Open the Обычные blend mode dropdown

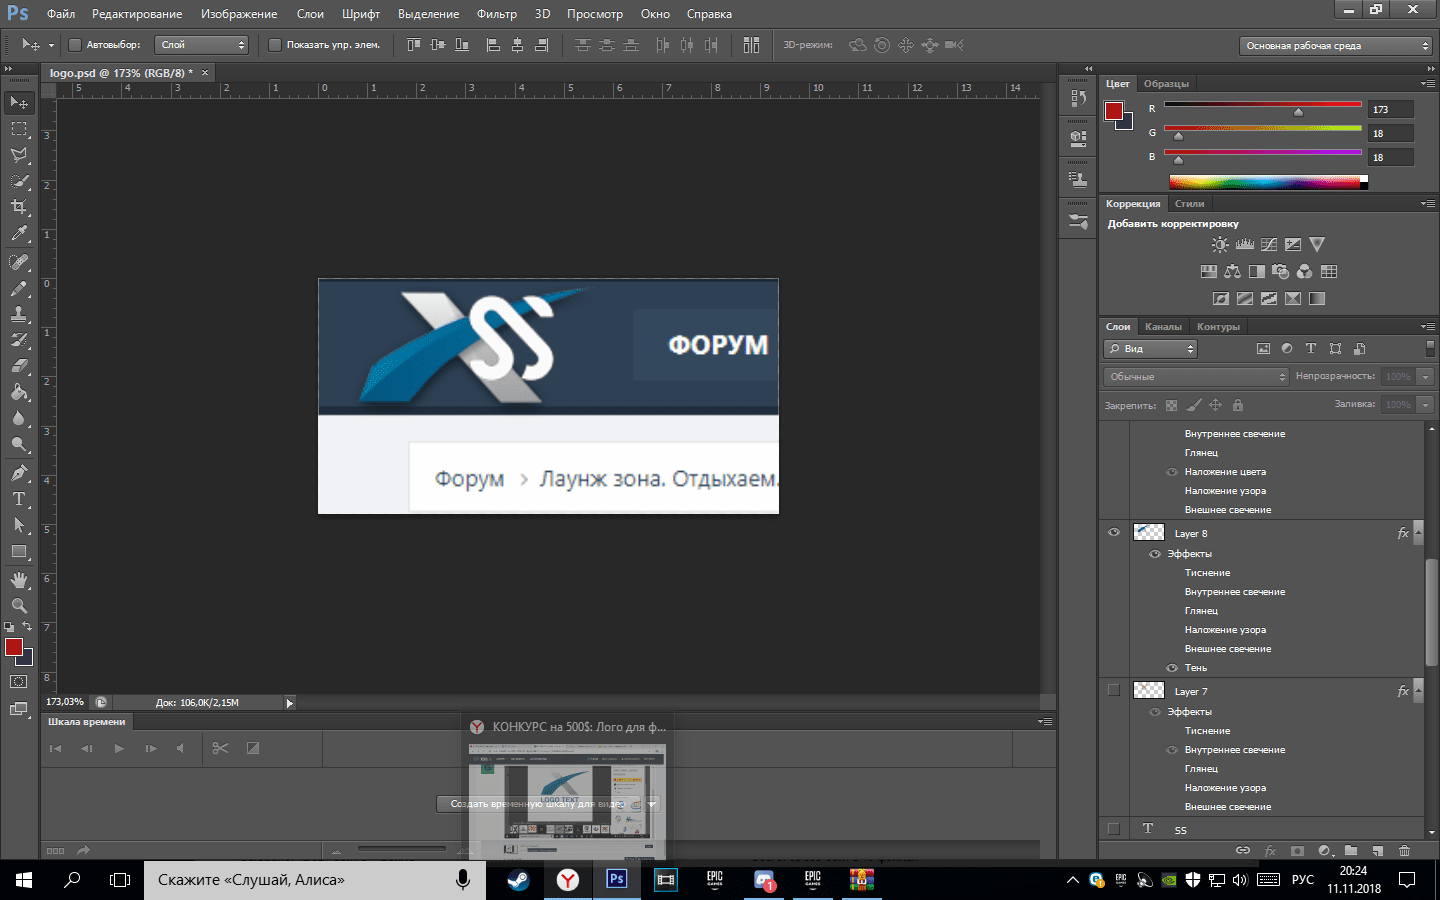coord(1196,377)
